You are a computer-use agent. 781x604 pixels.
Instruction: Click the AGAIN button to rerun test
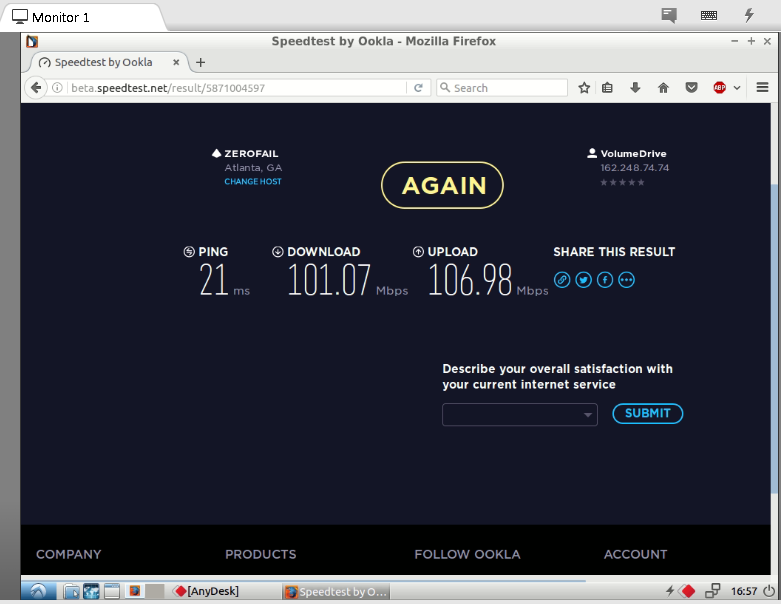click(442, 185)
